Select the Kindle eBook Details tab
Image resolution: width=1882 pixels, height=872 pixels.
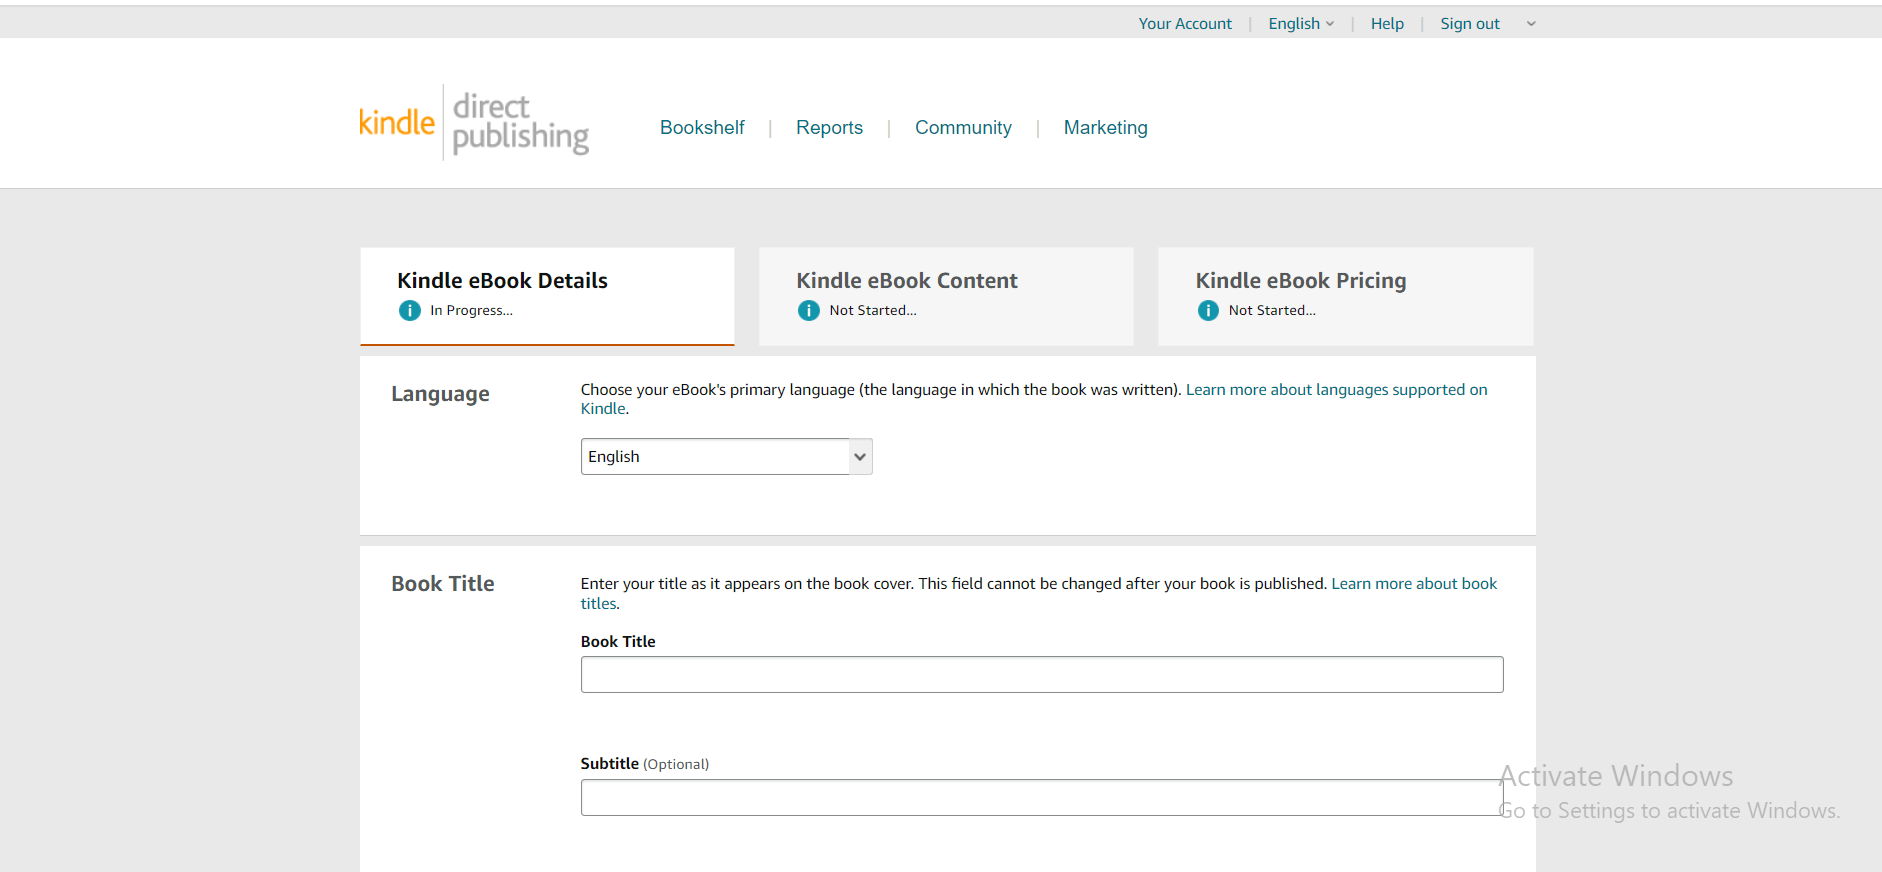[547, 296]
